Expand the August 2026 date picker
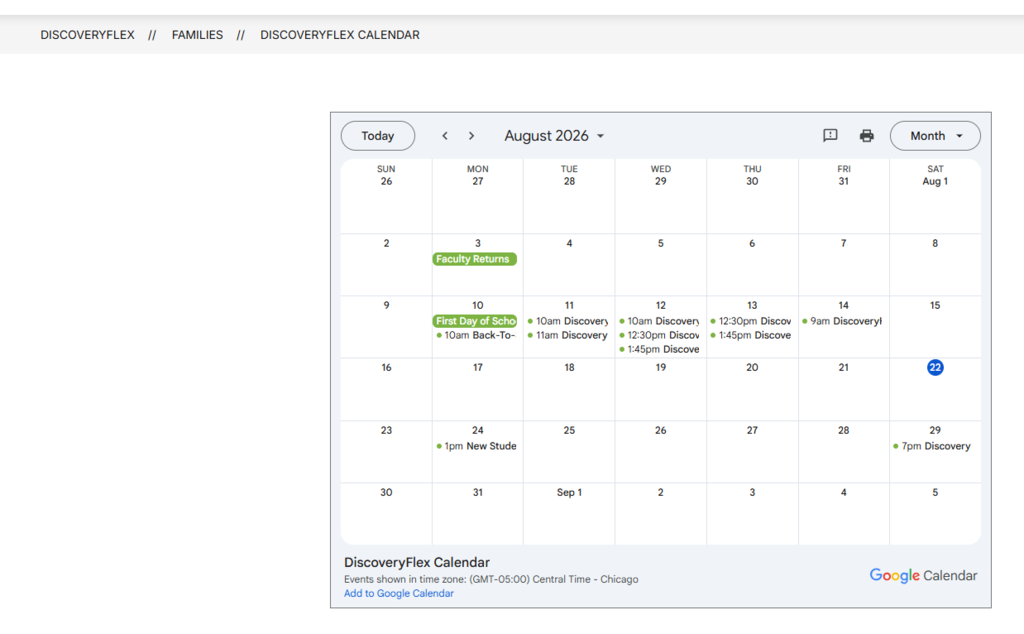 pyautogui.click(x=554, y=136)
